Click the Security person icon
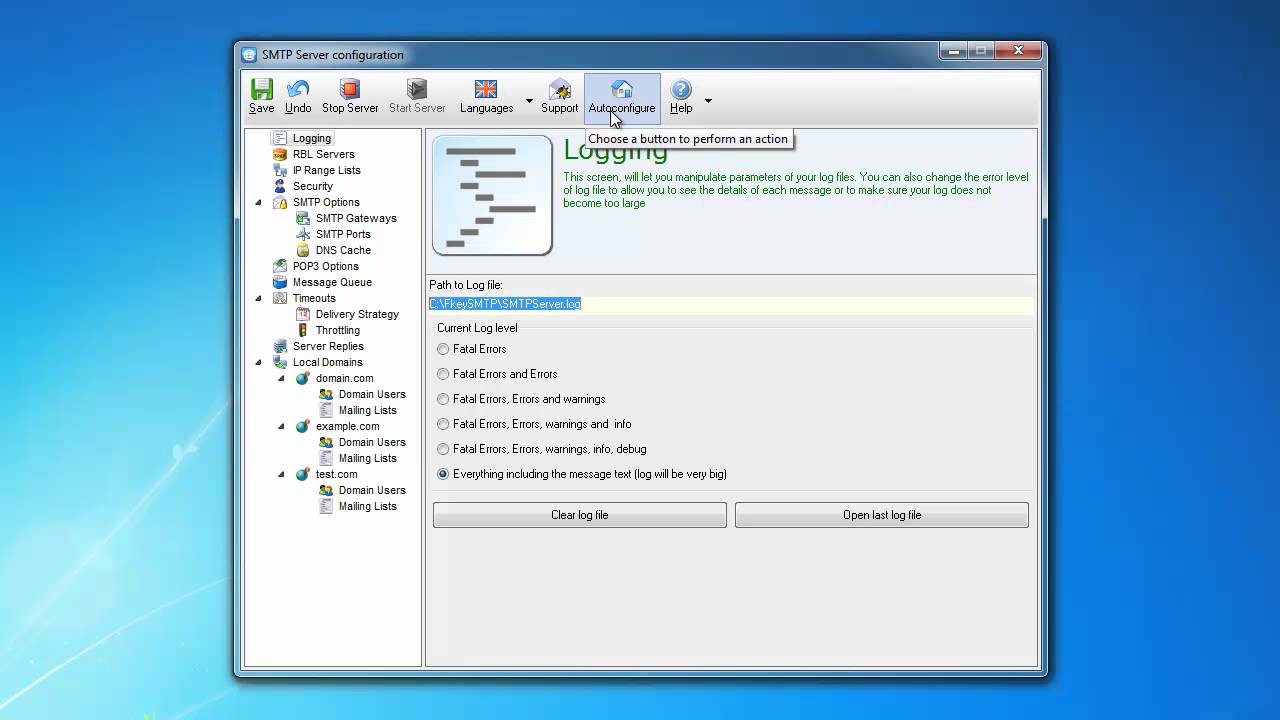1280x720 pixels. click(280, 186)
